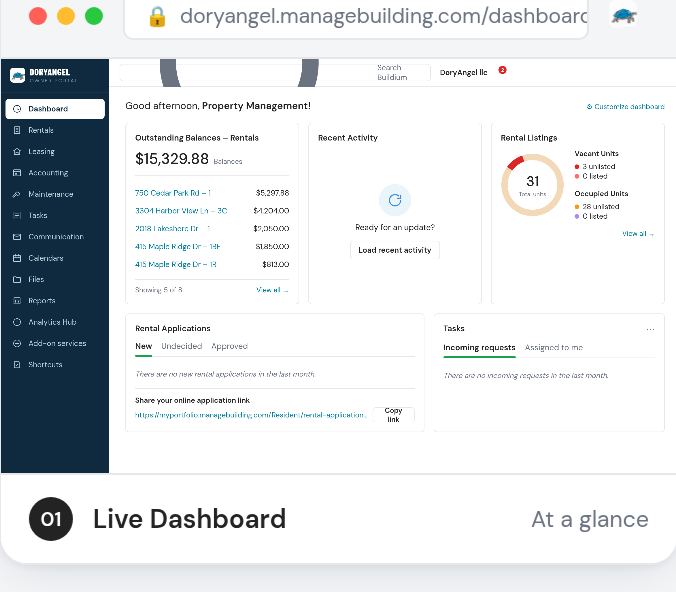Open the Analytics Hub menu item
The width and height of the screenshot is (676, 592).
coord(55,322)
